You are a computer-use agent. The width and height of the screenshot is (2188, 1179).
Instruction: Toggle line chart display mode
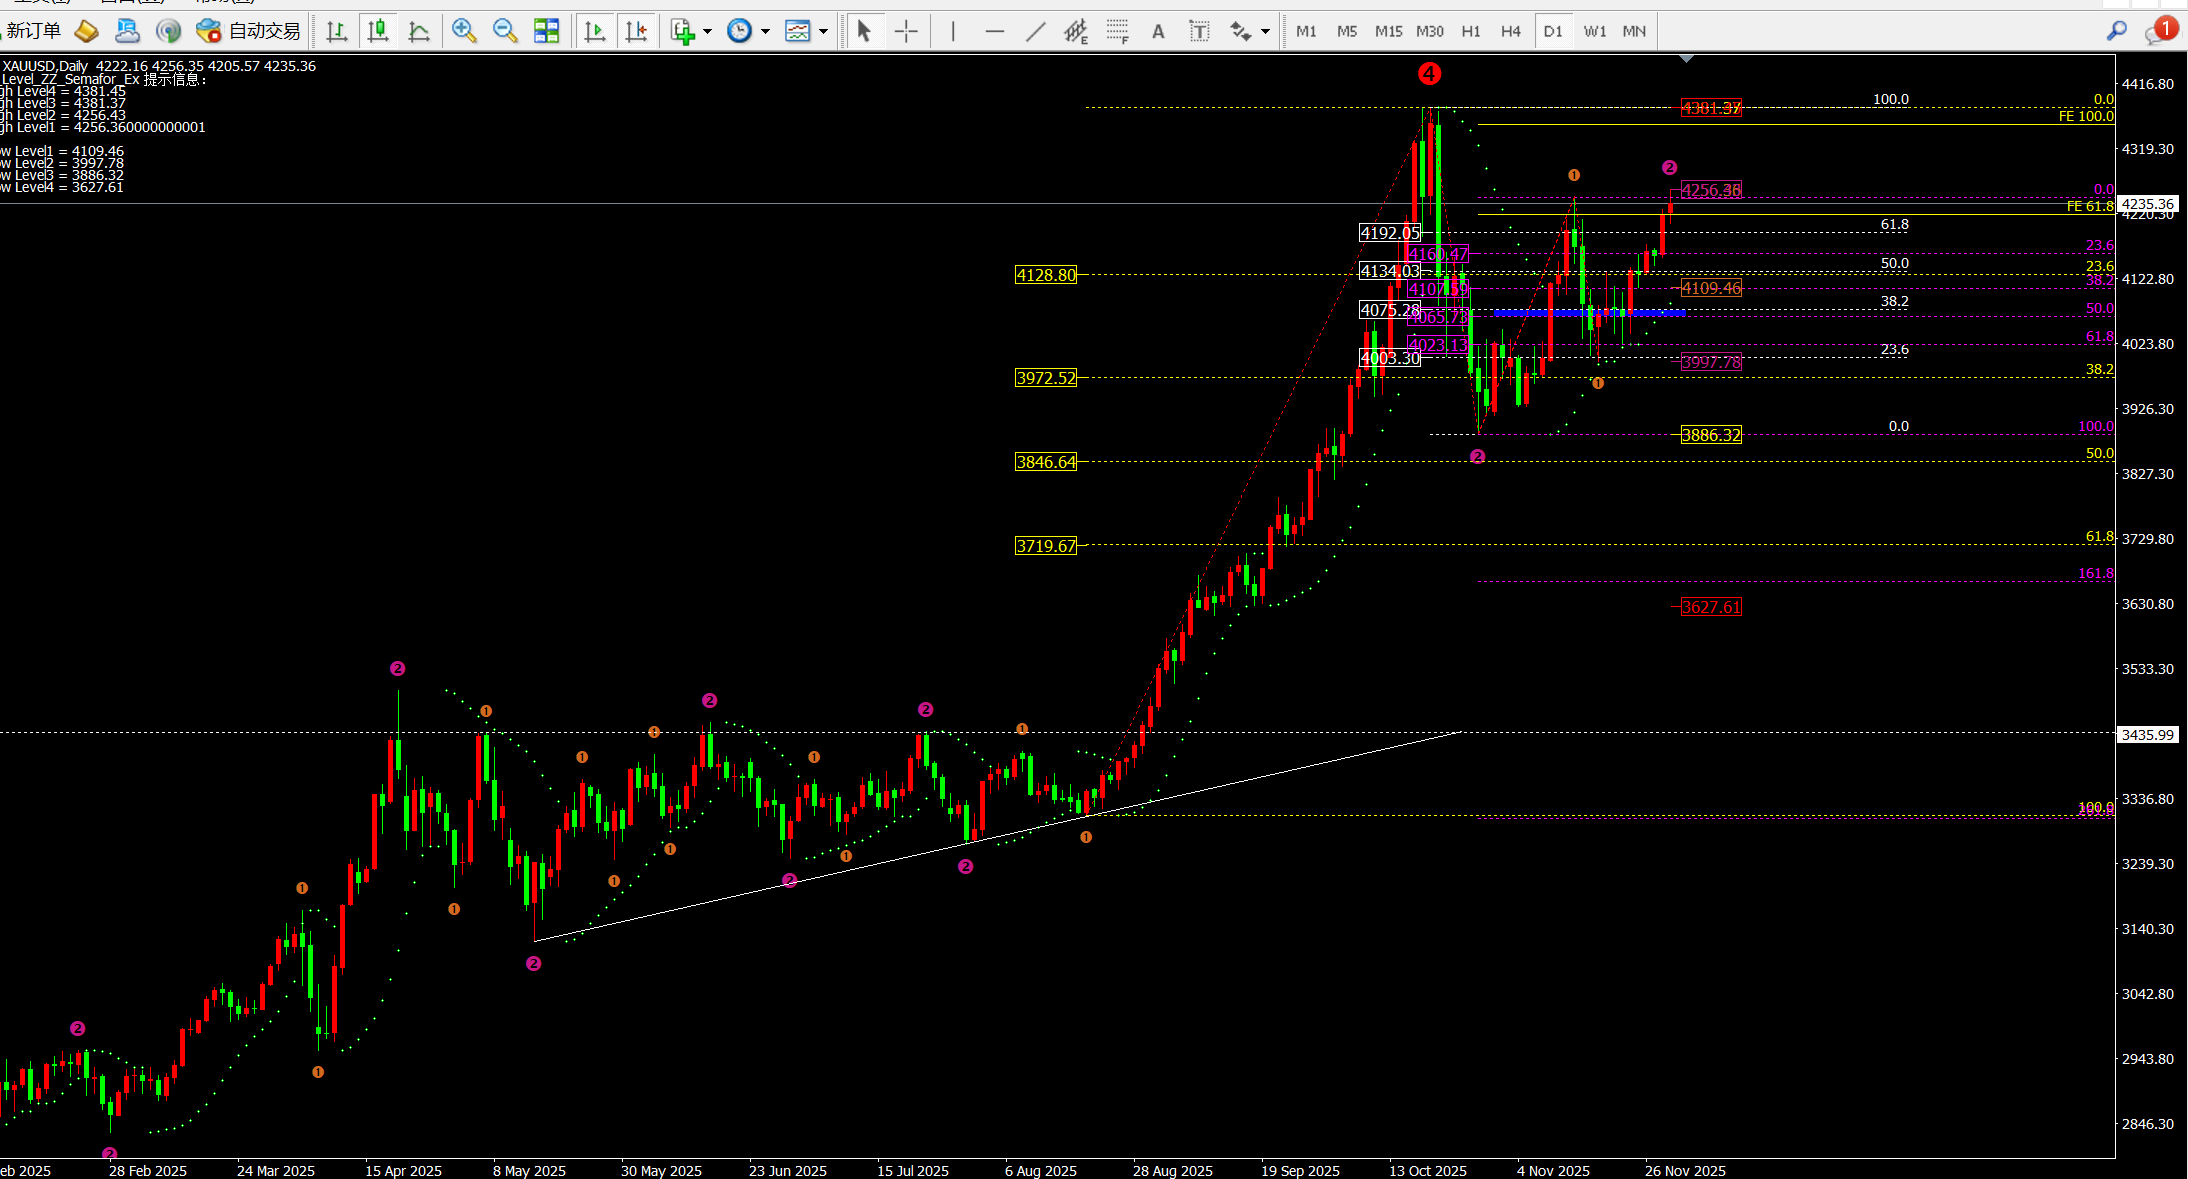[419, 31]
